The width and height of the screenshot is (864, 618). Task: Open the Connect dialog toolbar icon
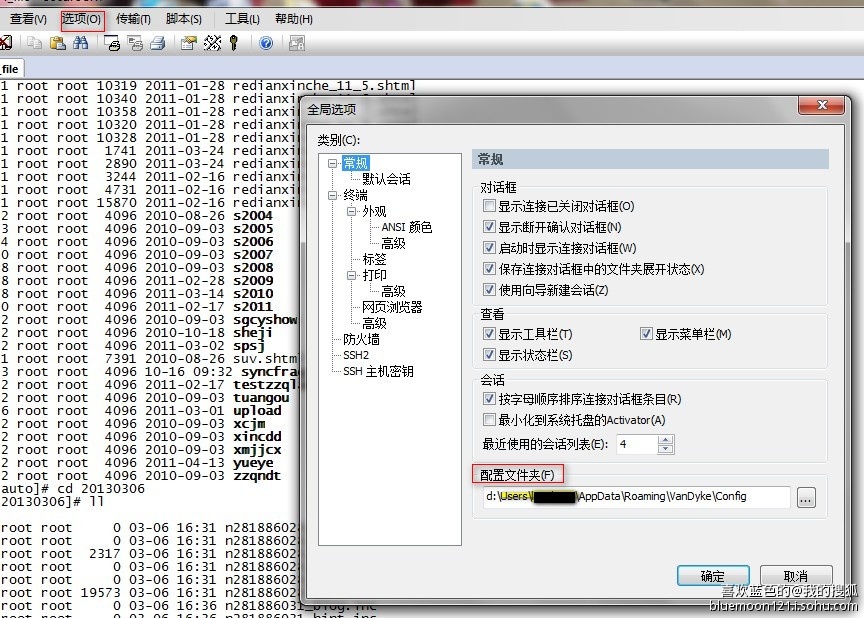click(113, 44)
